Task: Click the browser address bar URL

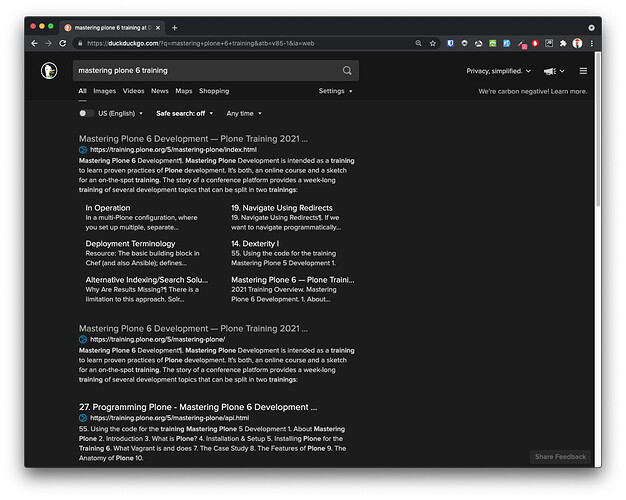Action: pyautogui.click(x=201, y=43)
